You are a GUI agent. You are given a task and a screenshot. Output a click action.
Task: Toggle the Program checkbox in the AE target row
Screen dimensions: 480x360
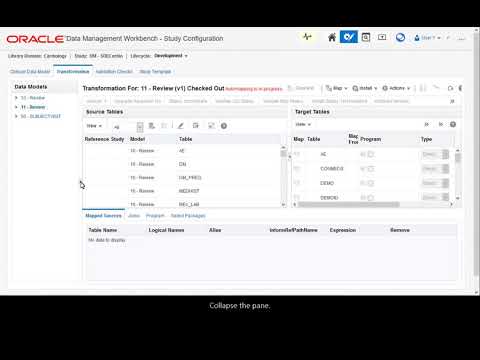371,154
